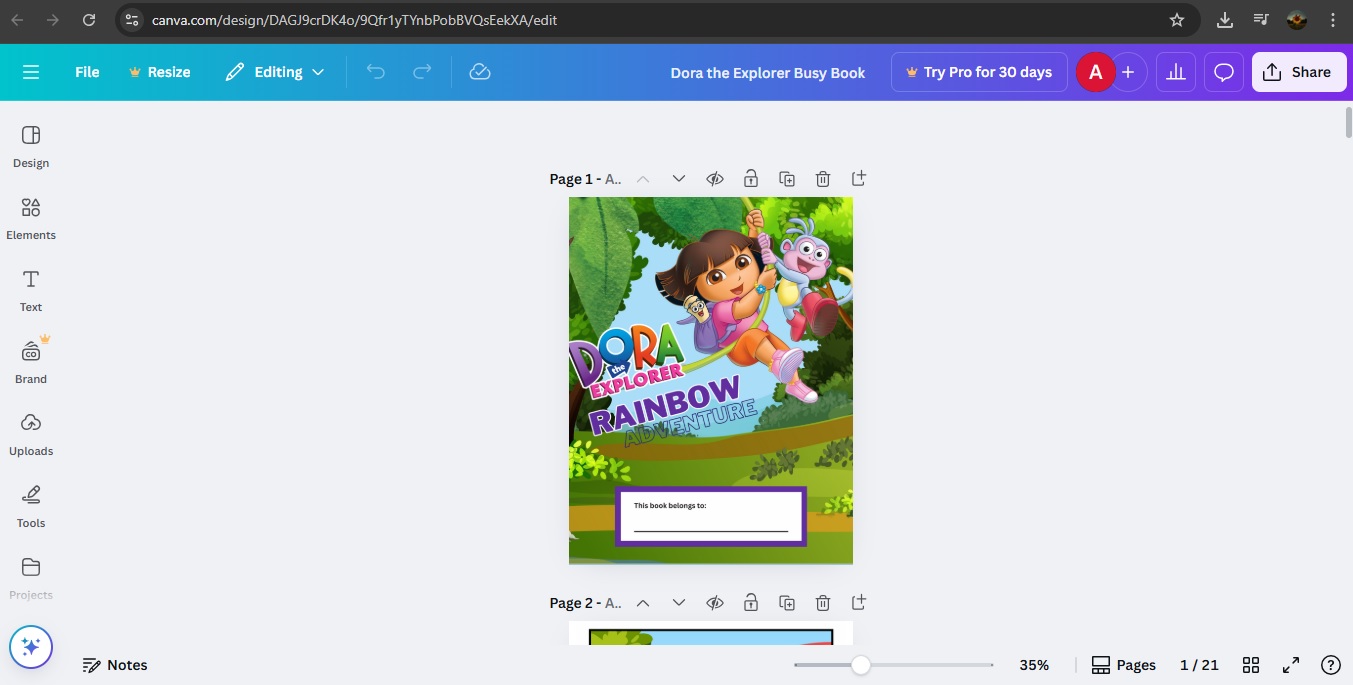1353x685 pixels.
Task: Lock Page 1 with the padlock icon
Action: click(750, 179)
